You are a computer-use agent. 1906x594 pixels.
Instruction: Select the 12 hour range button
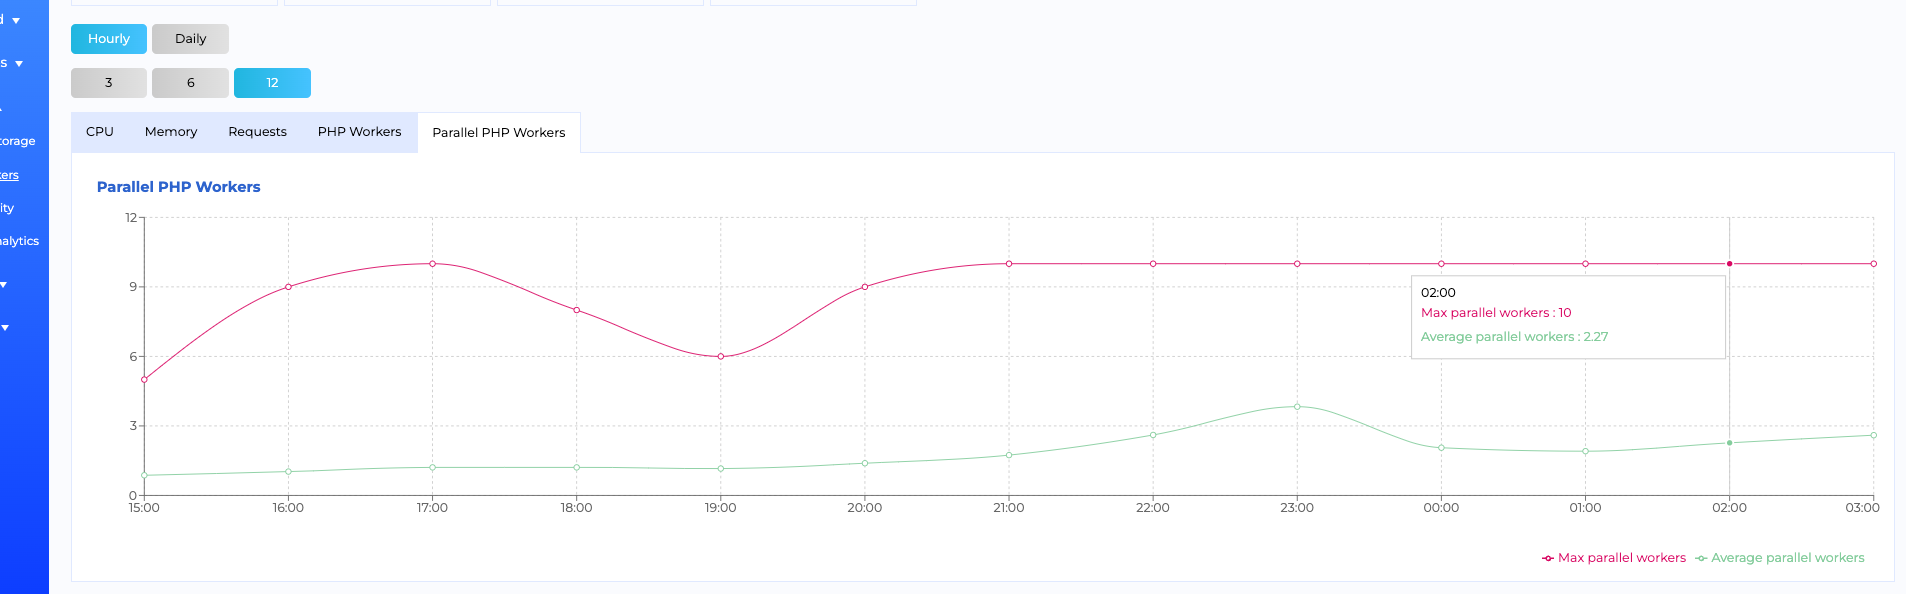click(272, 83)
